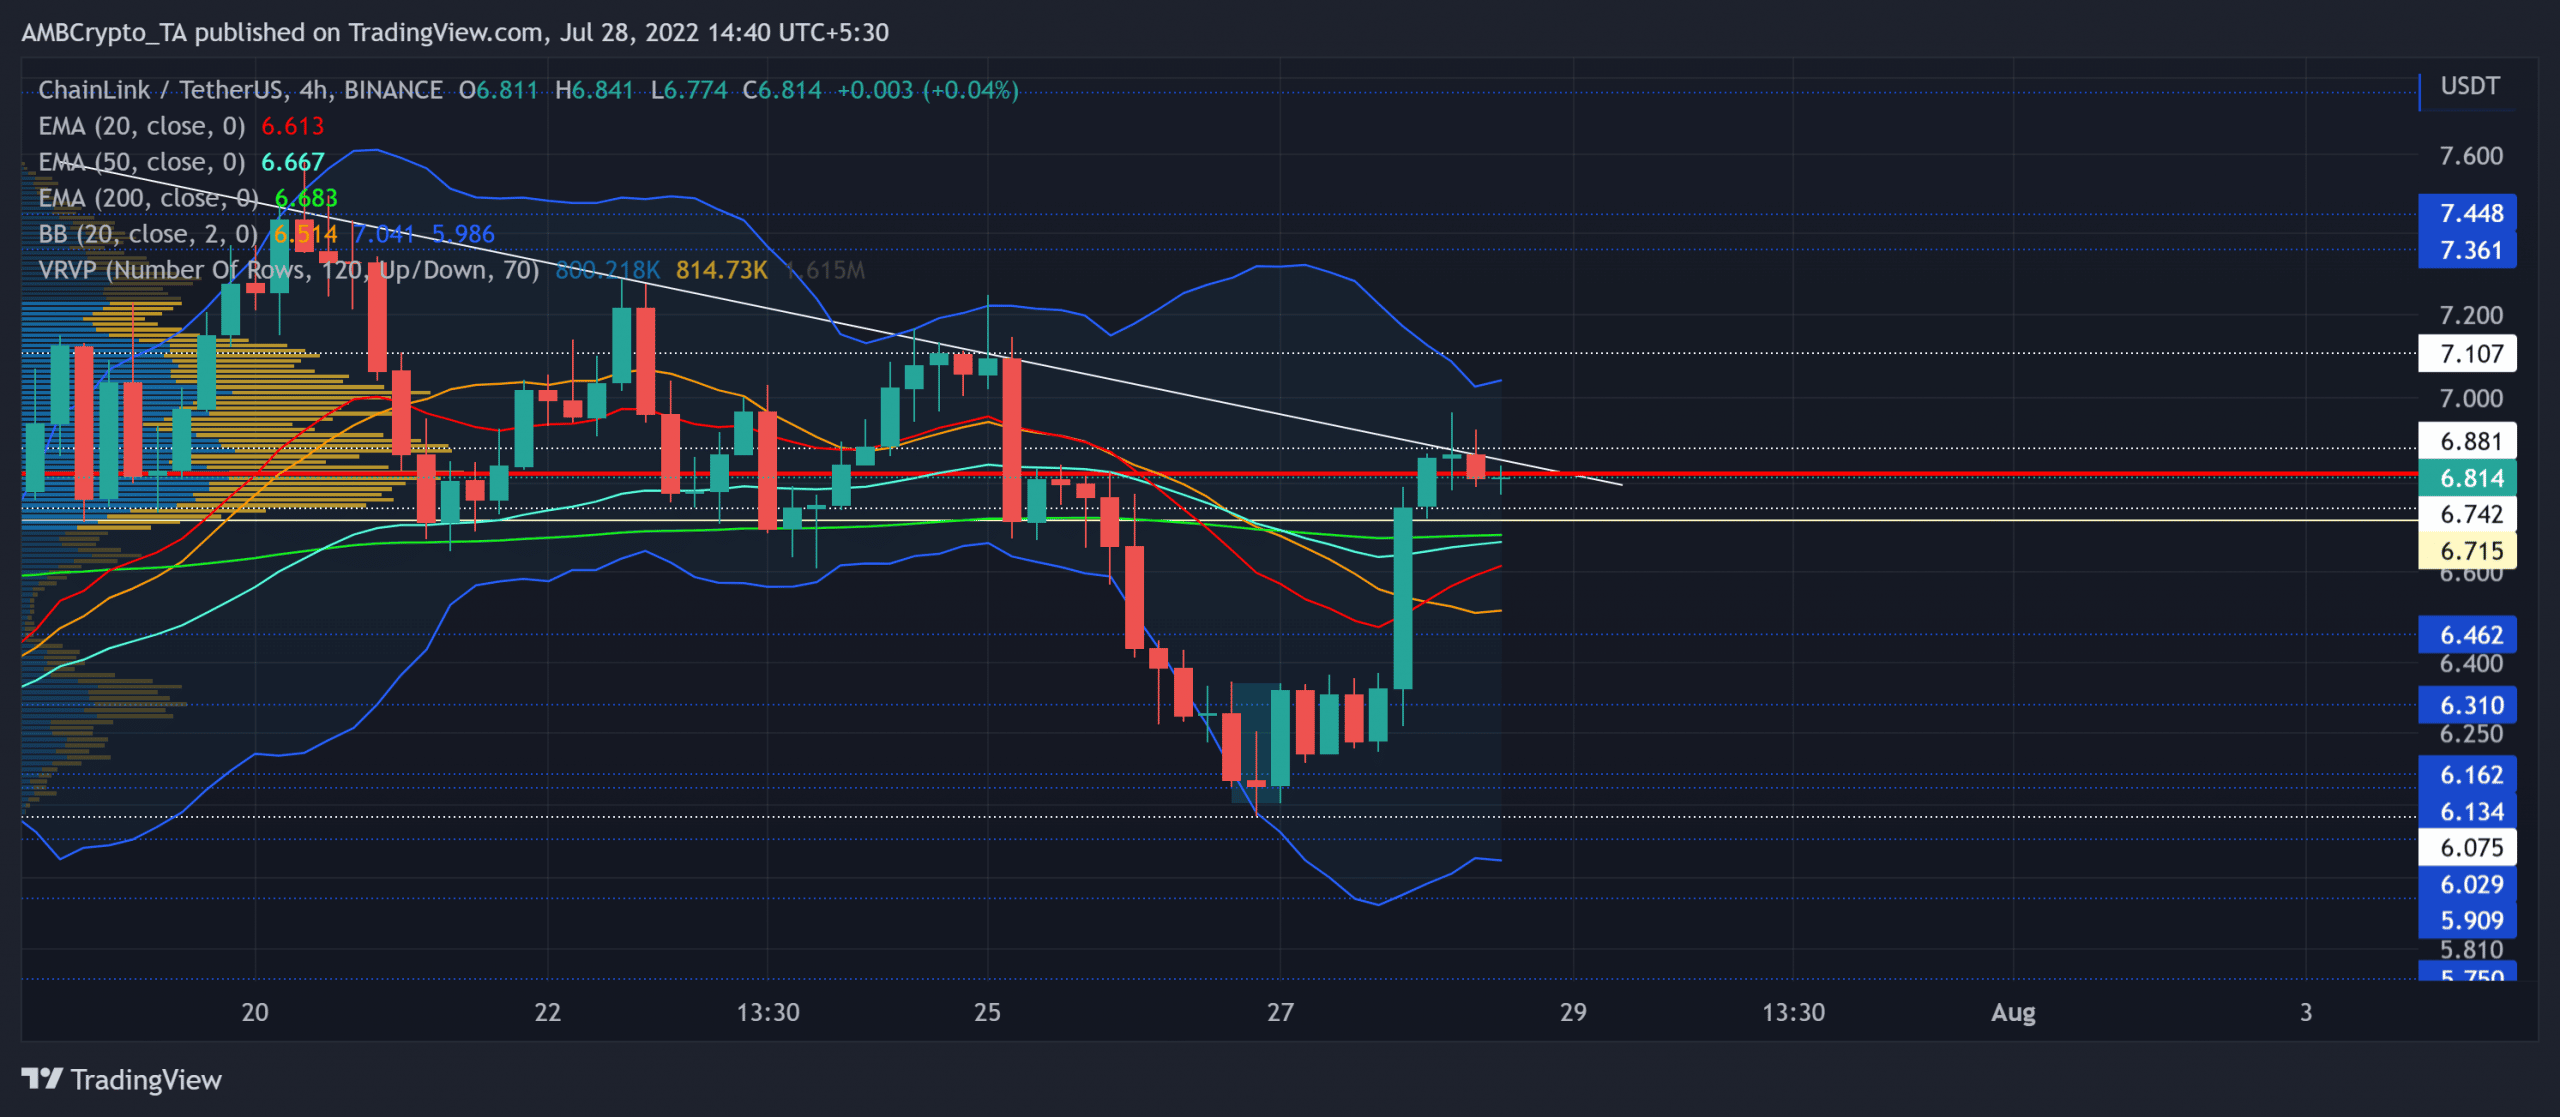
Task: Click date label 25 on time axis
Action: pyautogui.click(x=987, y=1012)
